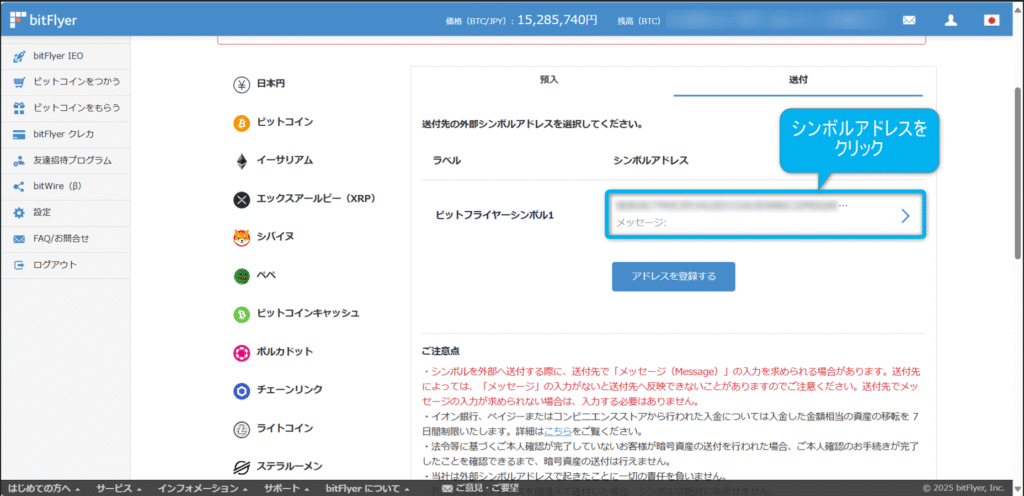Screen dimensions: 1024x496
Task: Click the ビットコインキャッシュ text label
Action: pyautogui.click(x=308, y=314)
